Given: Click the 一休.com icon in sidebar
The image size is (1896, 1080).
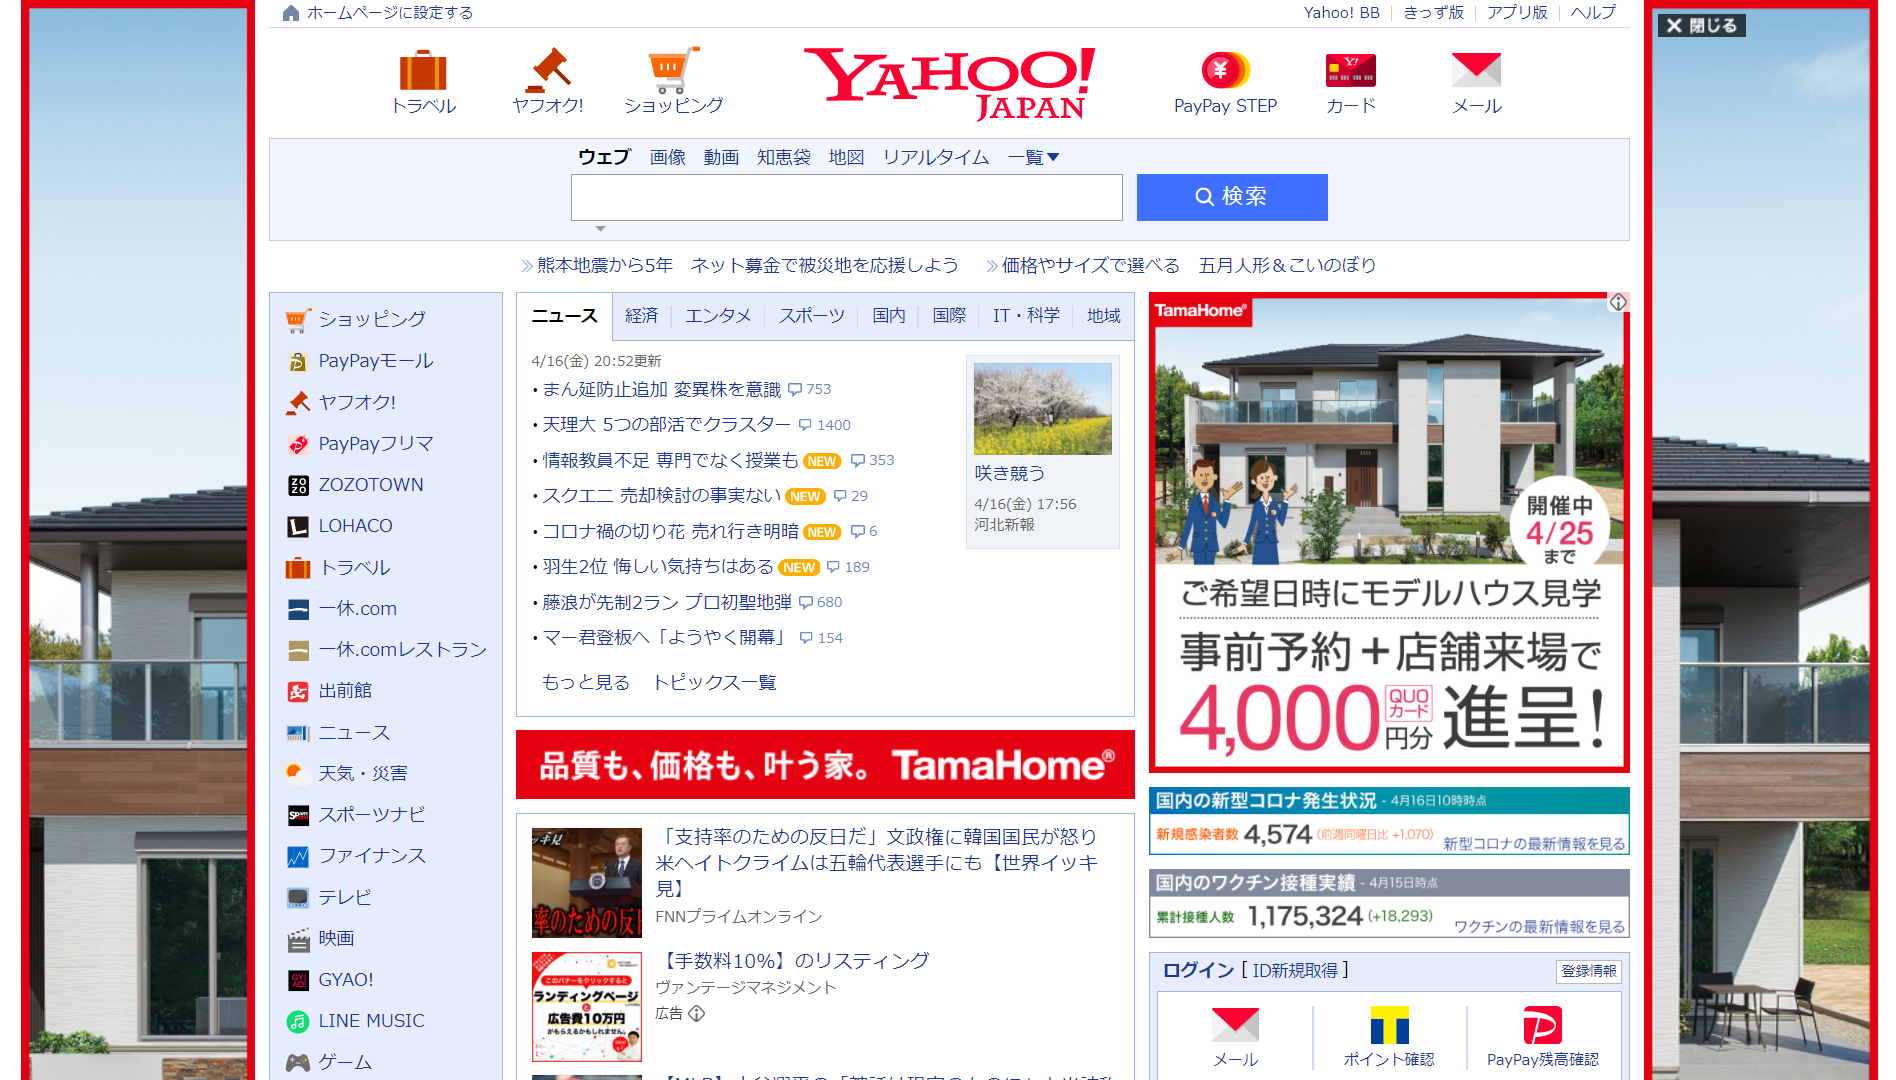Looking at the screenshot, I should click(298, 609).
